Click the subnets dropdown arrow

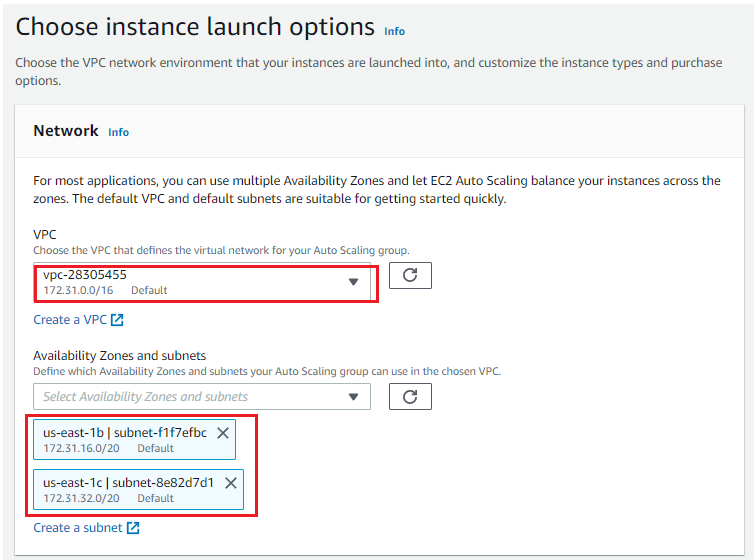(x=353, y=397)
